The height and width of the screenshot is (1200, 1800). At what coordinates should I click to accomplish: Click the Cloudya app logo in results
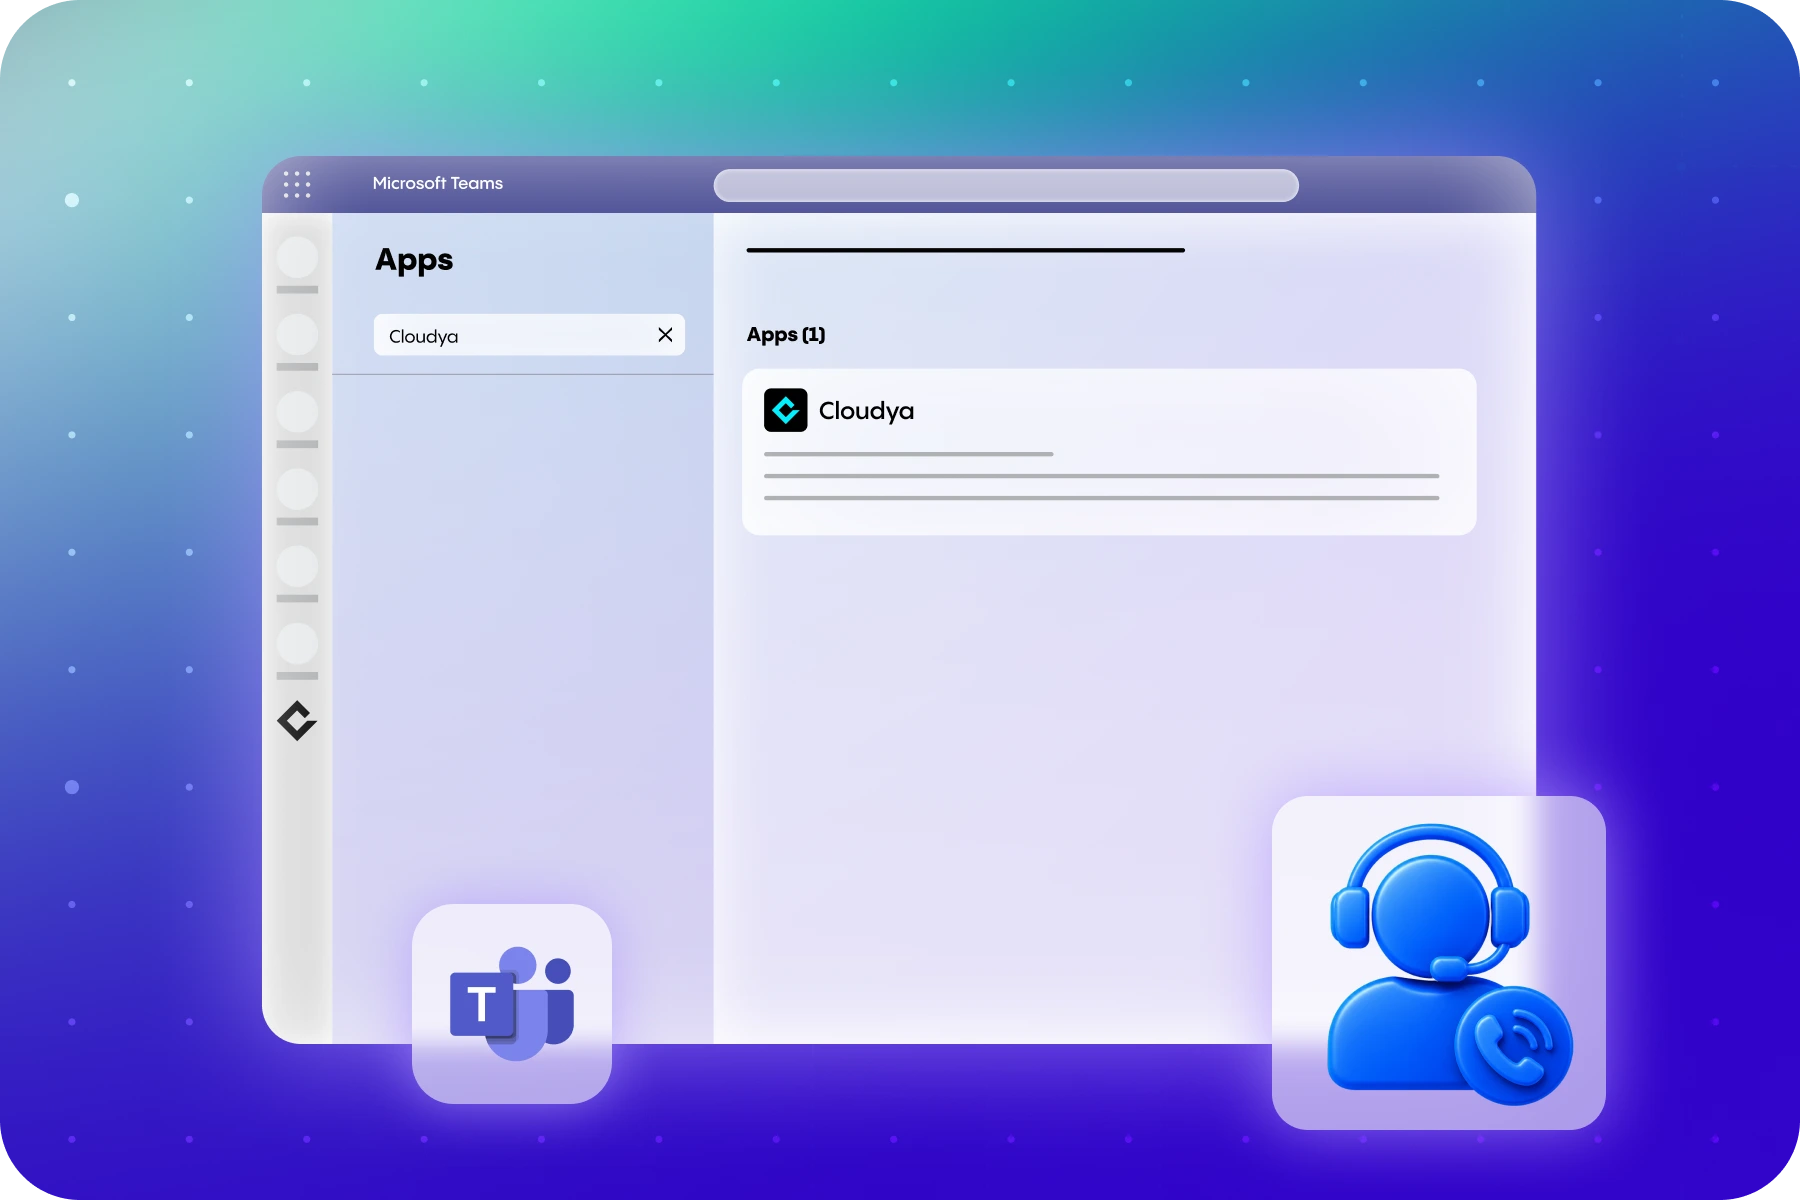(786, 410)
